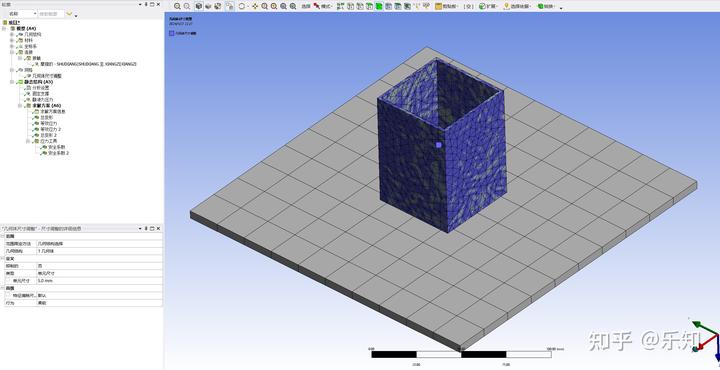Enable the element selection filter
720x370 pixels.
[407, 6]
